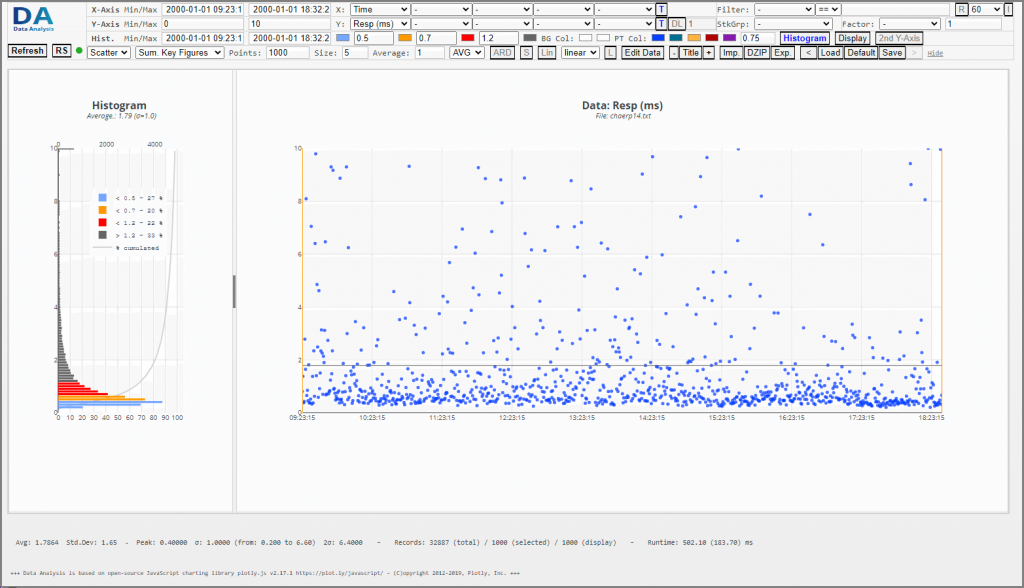The width and height of the screenshot is (1024, 588).
Task: Open the Scatter chart type dropdown
Action: [x=108, y=52]
